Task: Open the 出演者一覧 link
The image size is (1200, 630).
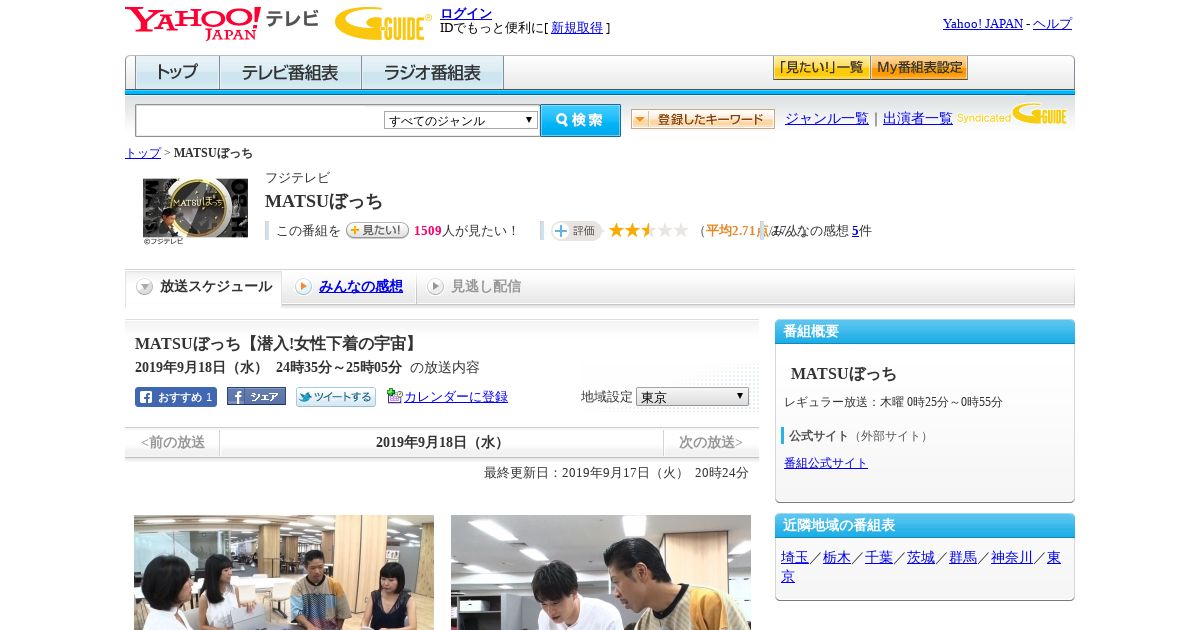Action: pyautogui.click(x=918, y=119)
